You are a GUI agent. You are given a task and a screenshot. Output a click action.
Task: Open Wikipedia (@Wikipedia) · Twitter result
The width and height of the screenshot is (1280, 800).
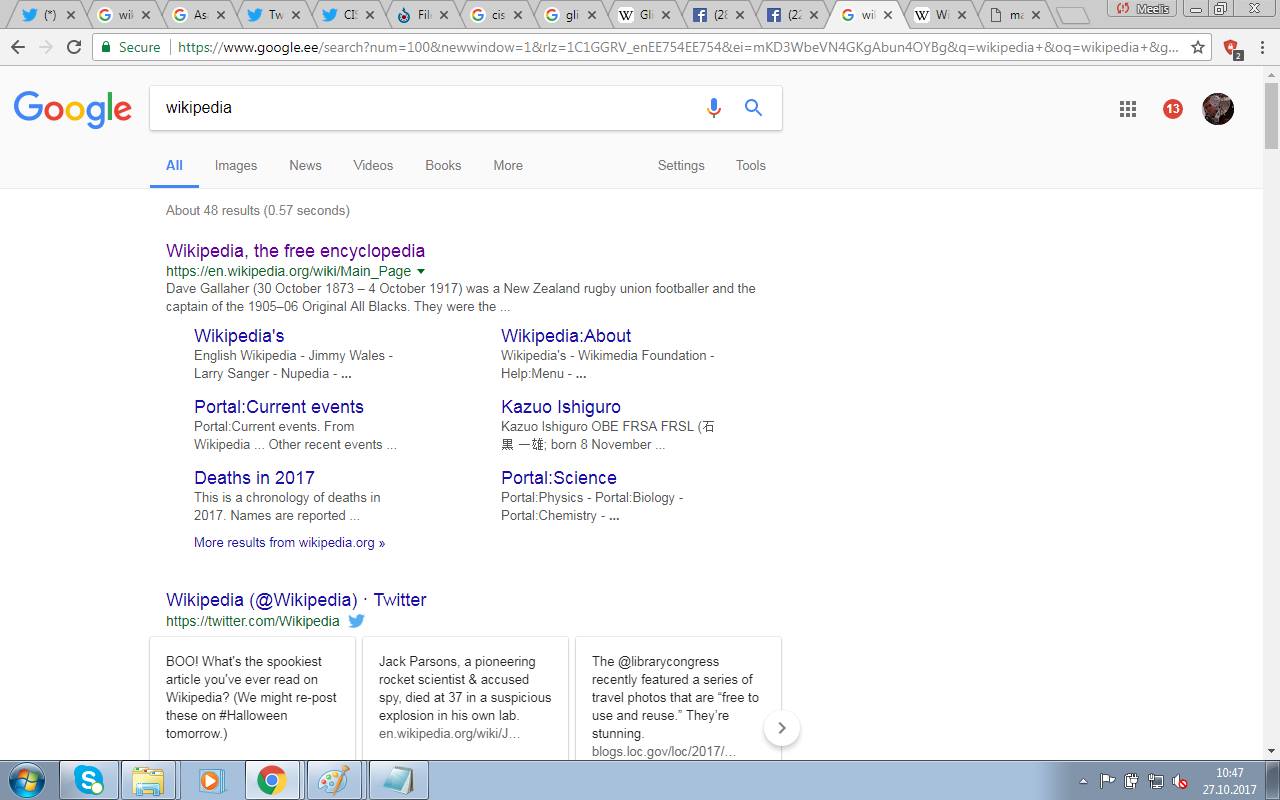click(296, 600)
